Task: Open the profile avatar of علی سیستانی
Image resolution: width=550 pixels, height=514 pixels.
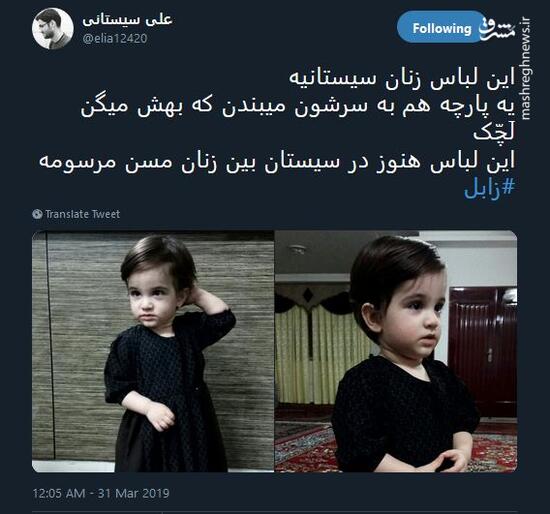Action: (x=53, y=28)
